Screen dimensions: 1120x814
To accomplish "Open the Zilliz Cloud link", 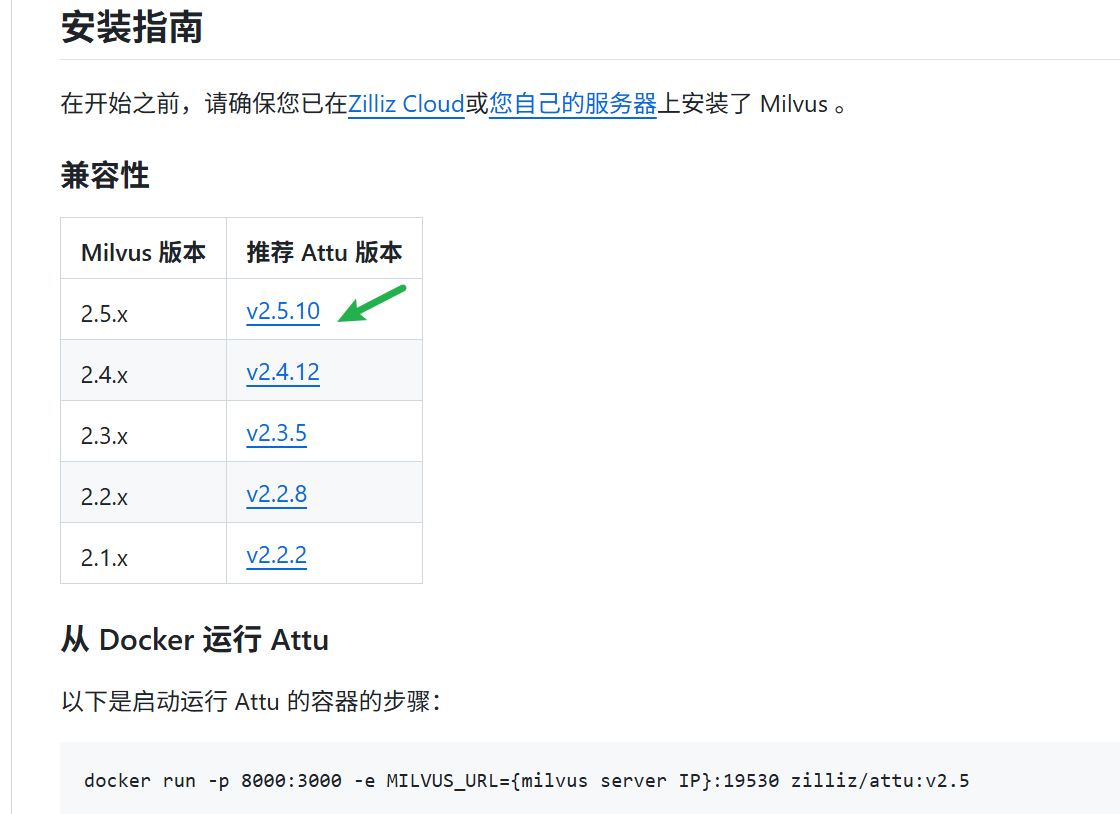I will 405,104.
